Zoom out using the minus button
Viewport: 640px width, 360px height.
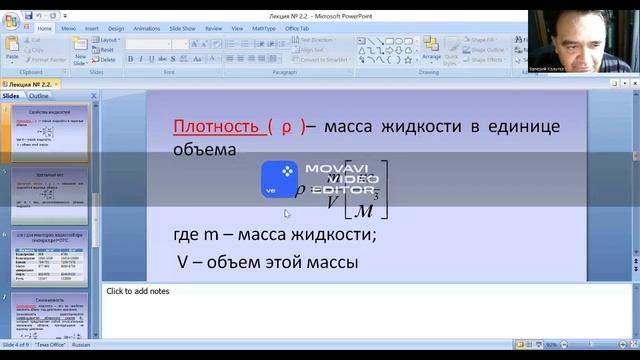pyautogui.click(x=564, y=344)
